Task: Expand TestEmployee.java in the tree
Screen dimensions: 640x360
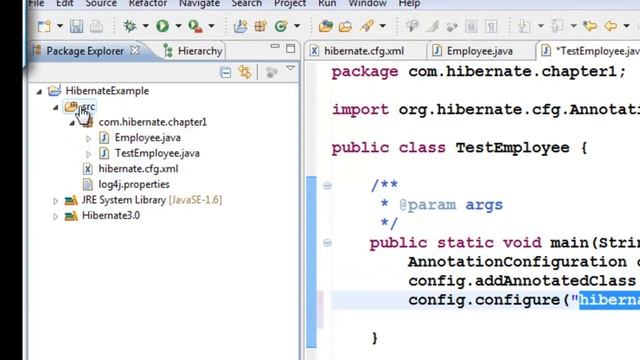Action: 88,154
